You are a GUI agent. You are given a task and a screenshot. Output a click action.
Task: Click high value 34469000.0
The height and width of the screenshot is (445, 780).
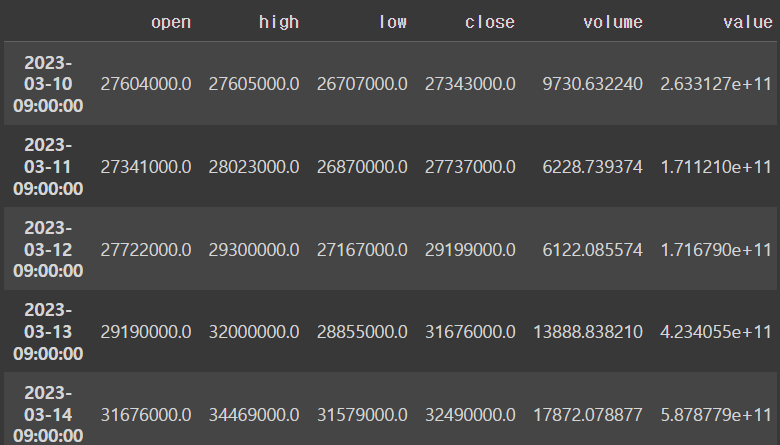254,415
